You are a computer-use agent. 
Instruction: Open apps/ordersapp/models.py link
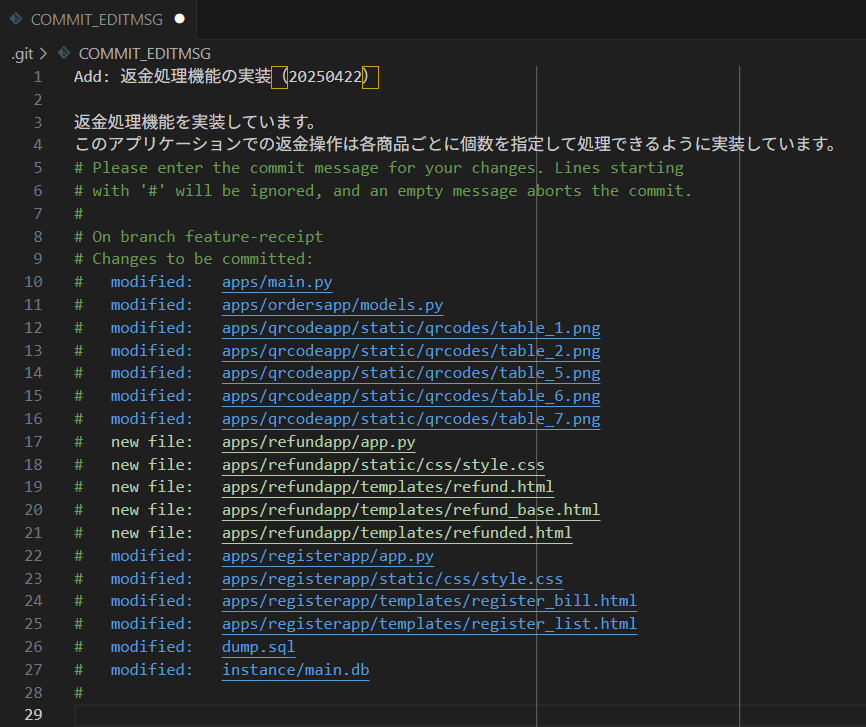click(x=332, y=305)
